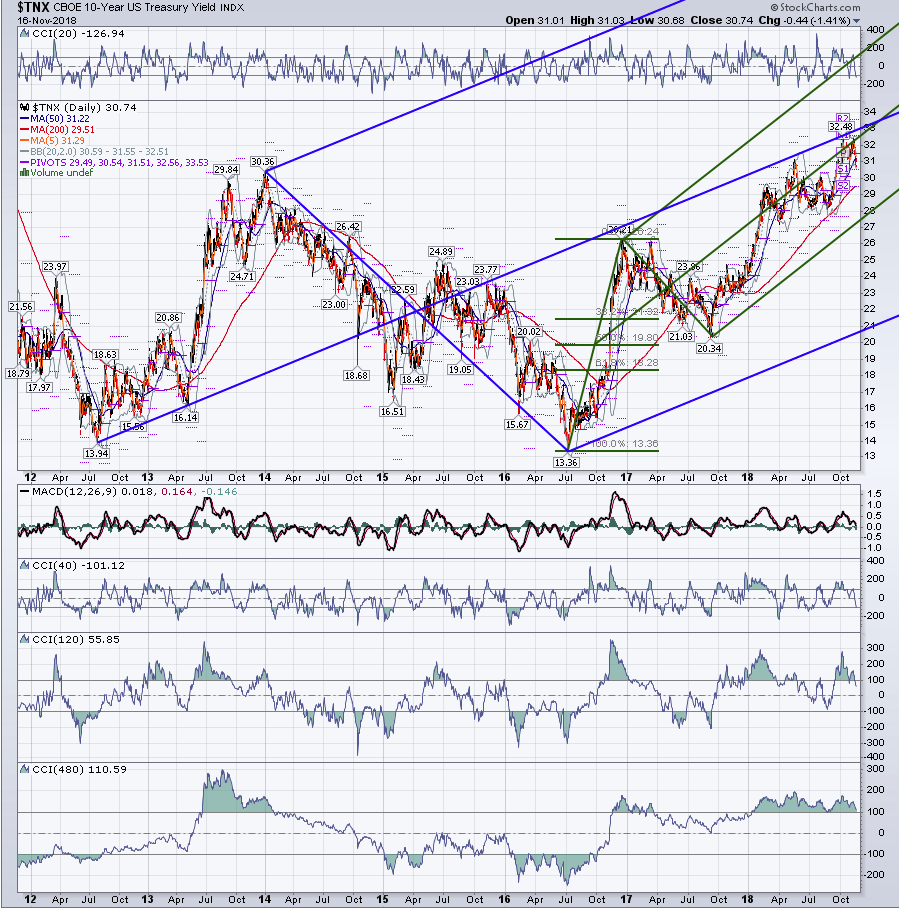
Task: Click the orange MA(5) legend line swatch
Action: pos(24,141)
